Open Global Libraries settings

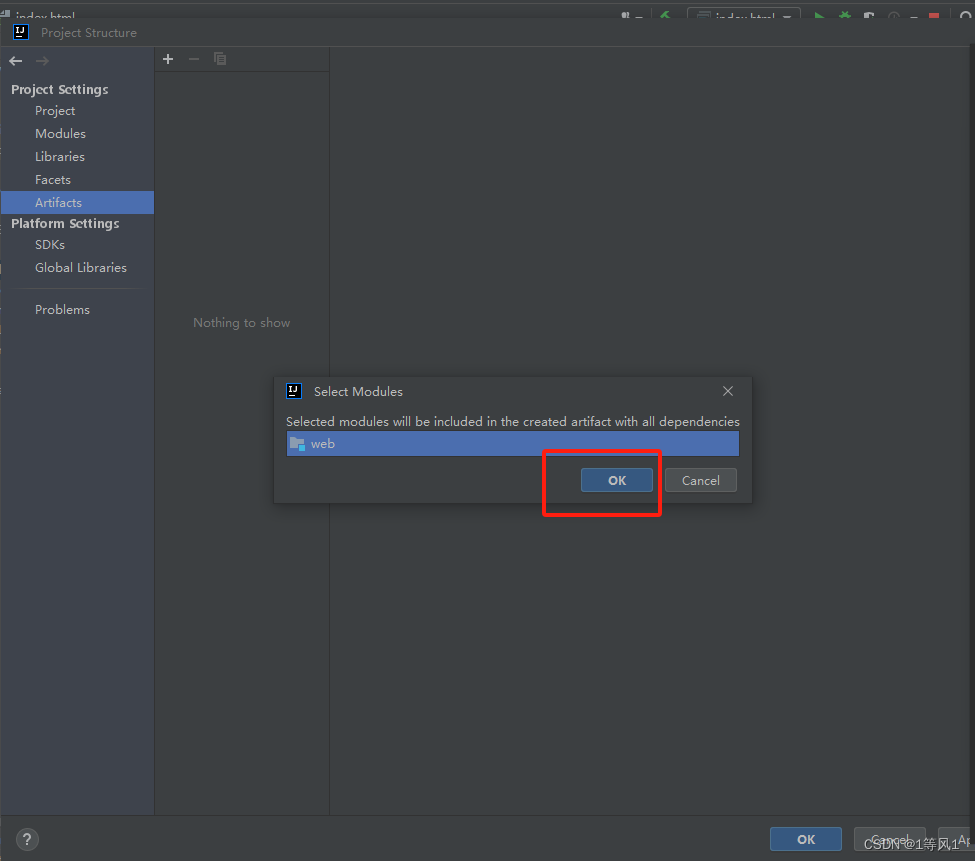[x=77, y=268]
